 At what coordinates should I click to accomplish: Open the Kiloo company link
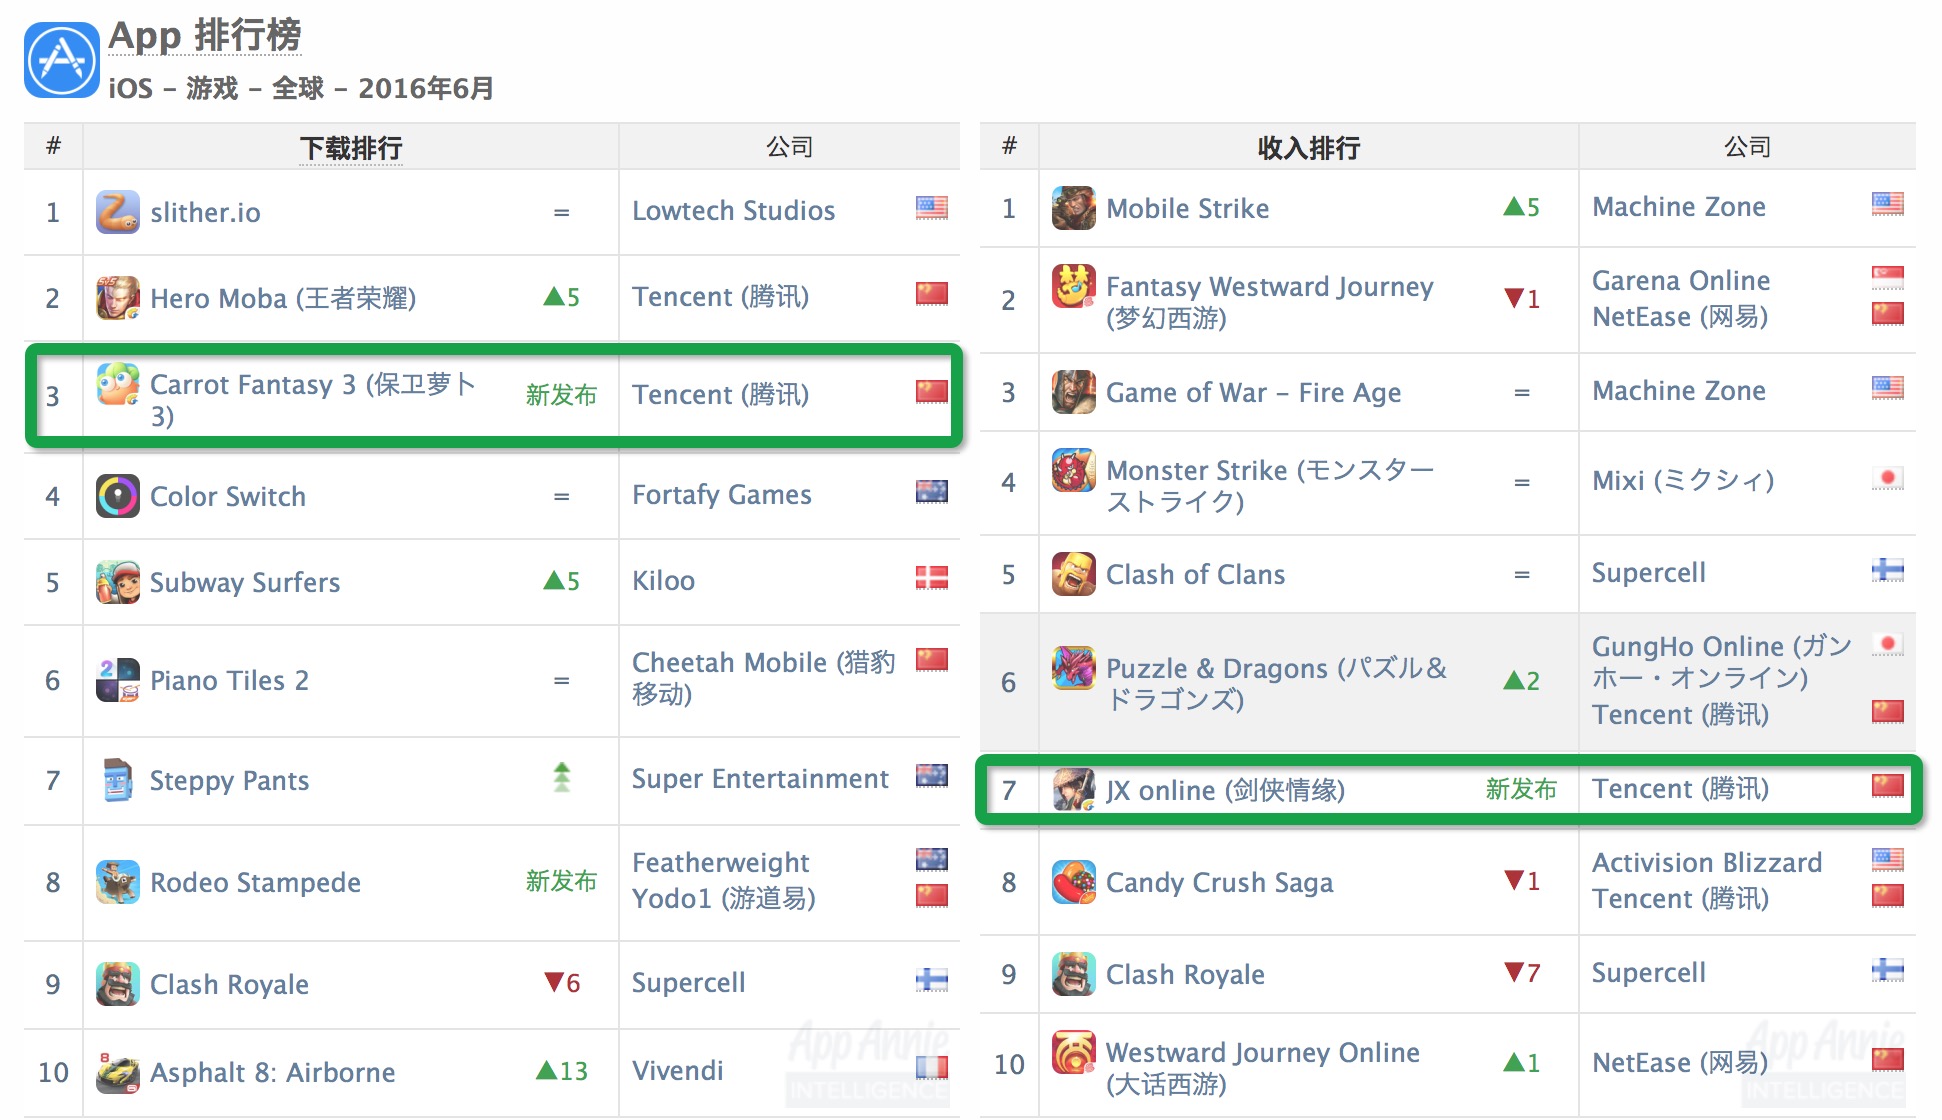point(663,580)
